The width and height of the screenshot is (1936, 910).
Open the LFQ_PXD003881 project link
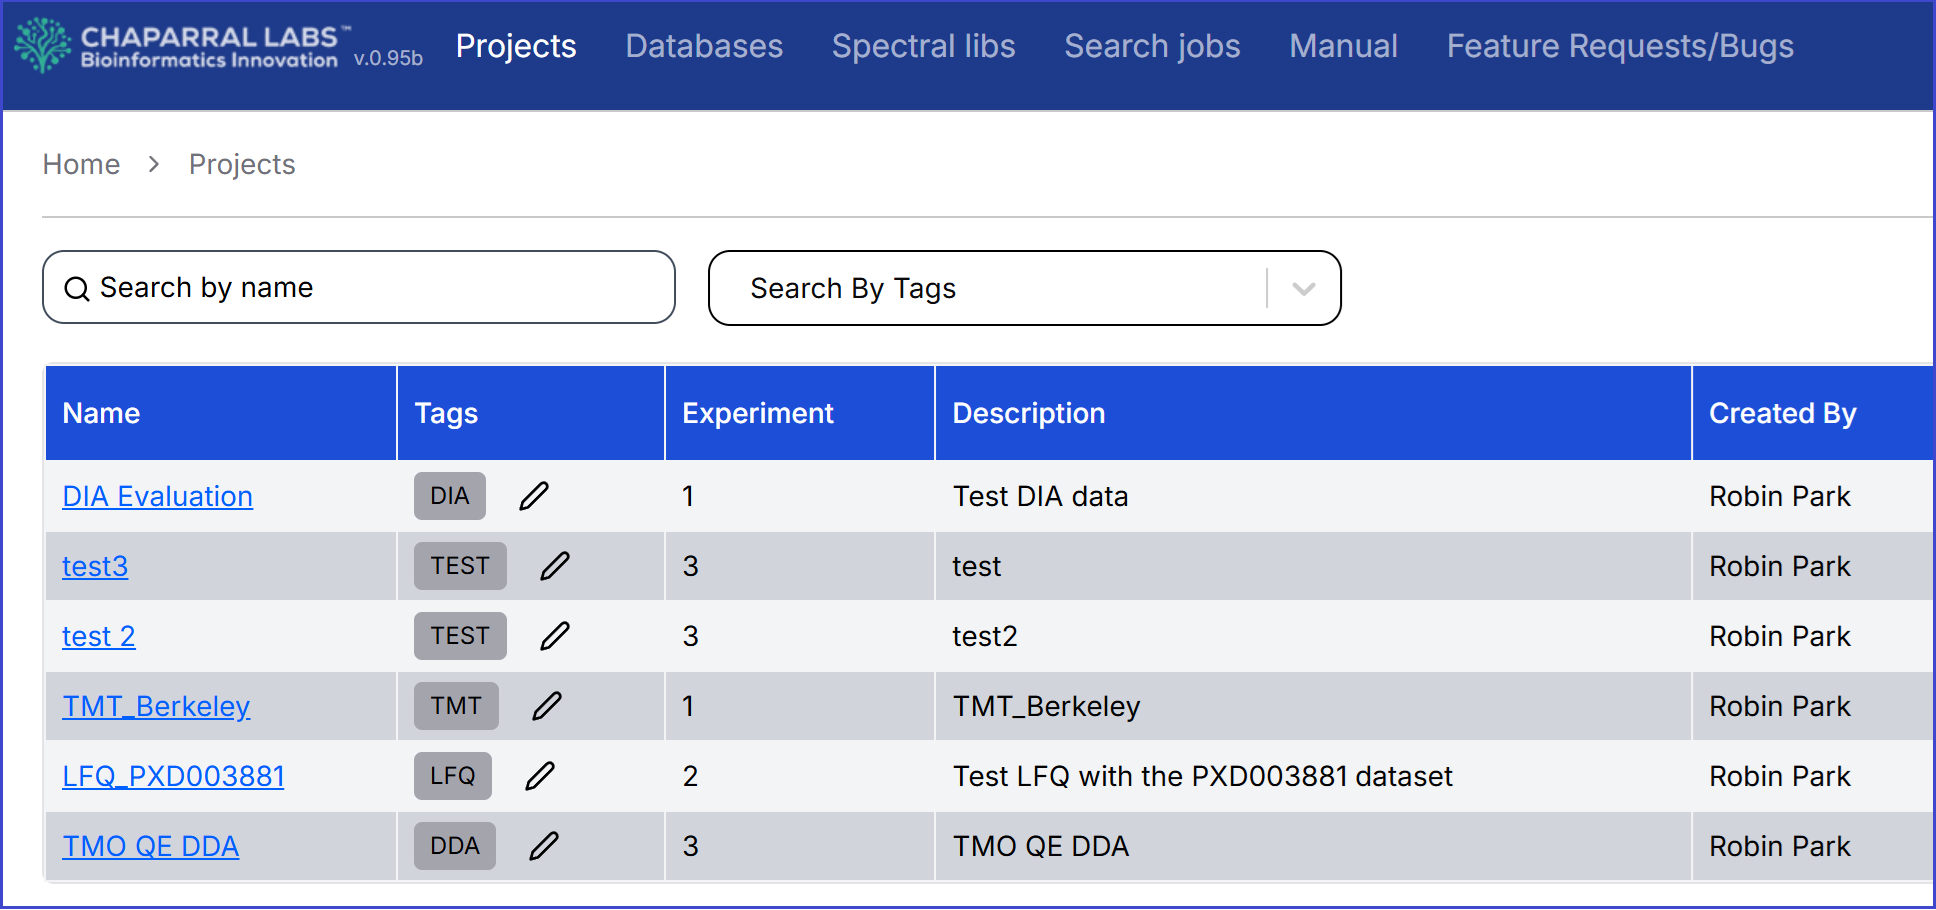click(173, 776)
